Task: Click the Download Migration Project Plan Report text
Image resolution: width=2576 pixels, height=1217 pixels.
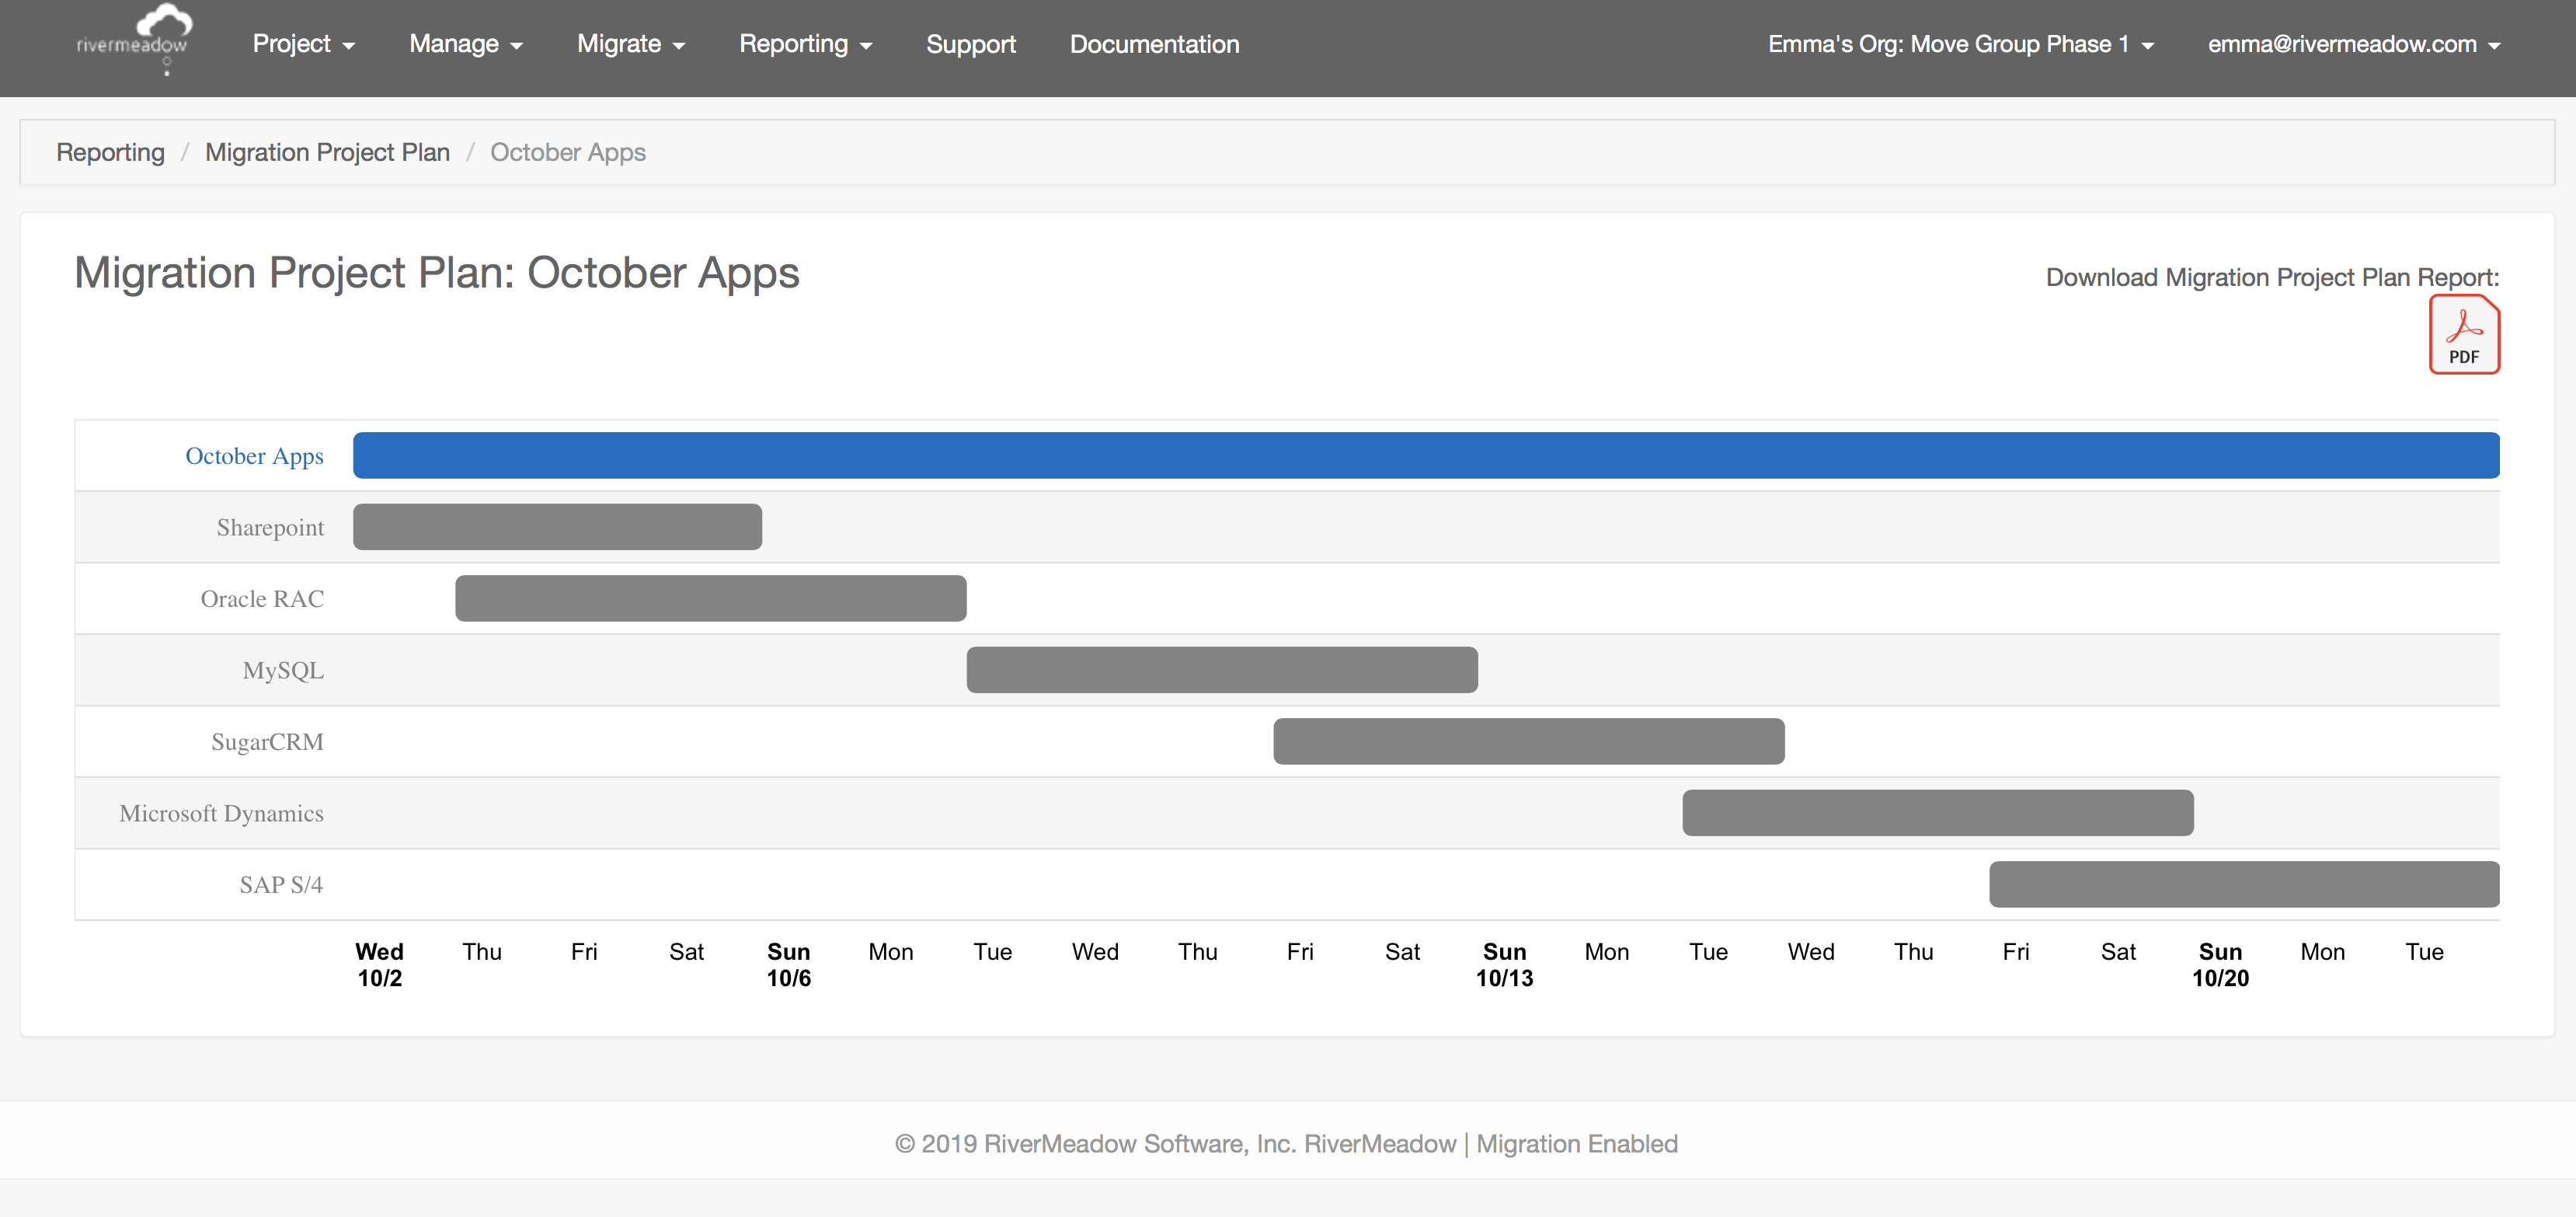Action: 2272,277
